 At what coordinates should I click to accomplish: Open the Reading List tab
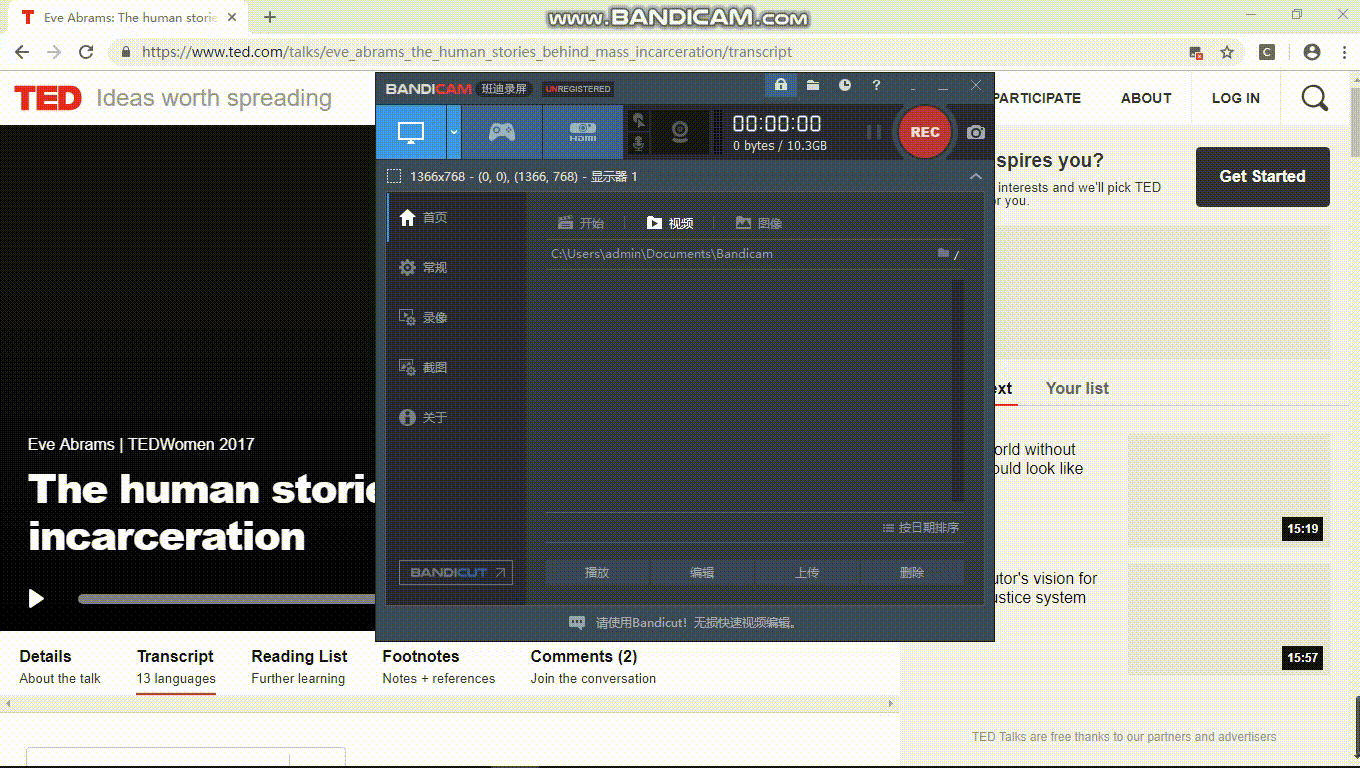[299, 667]
